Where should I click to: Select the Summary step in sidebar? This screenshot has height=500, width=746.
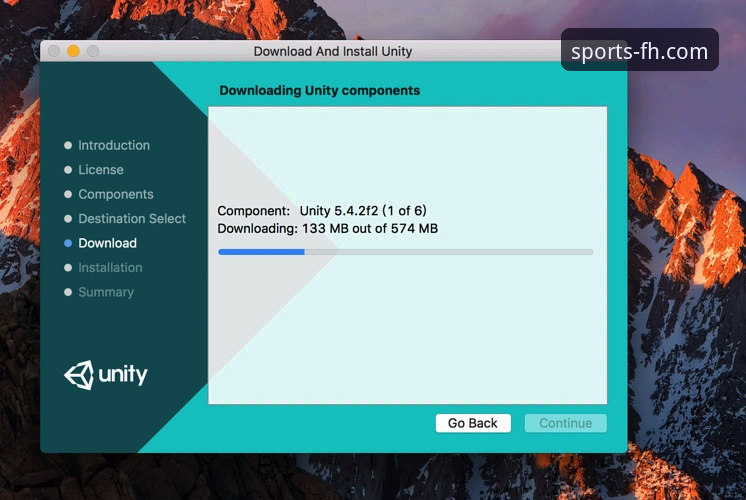(106, 292)
